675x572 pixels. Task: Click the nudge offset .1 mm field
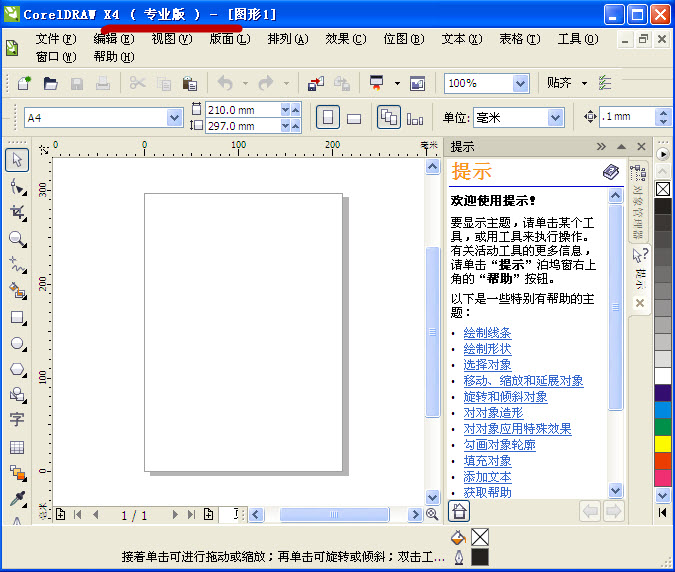627,117
